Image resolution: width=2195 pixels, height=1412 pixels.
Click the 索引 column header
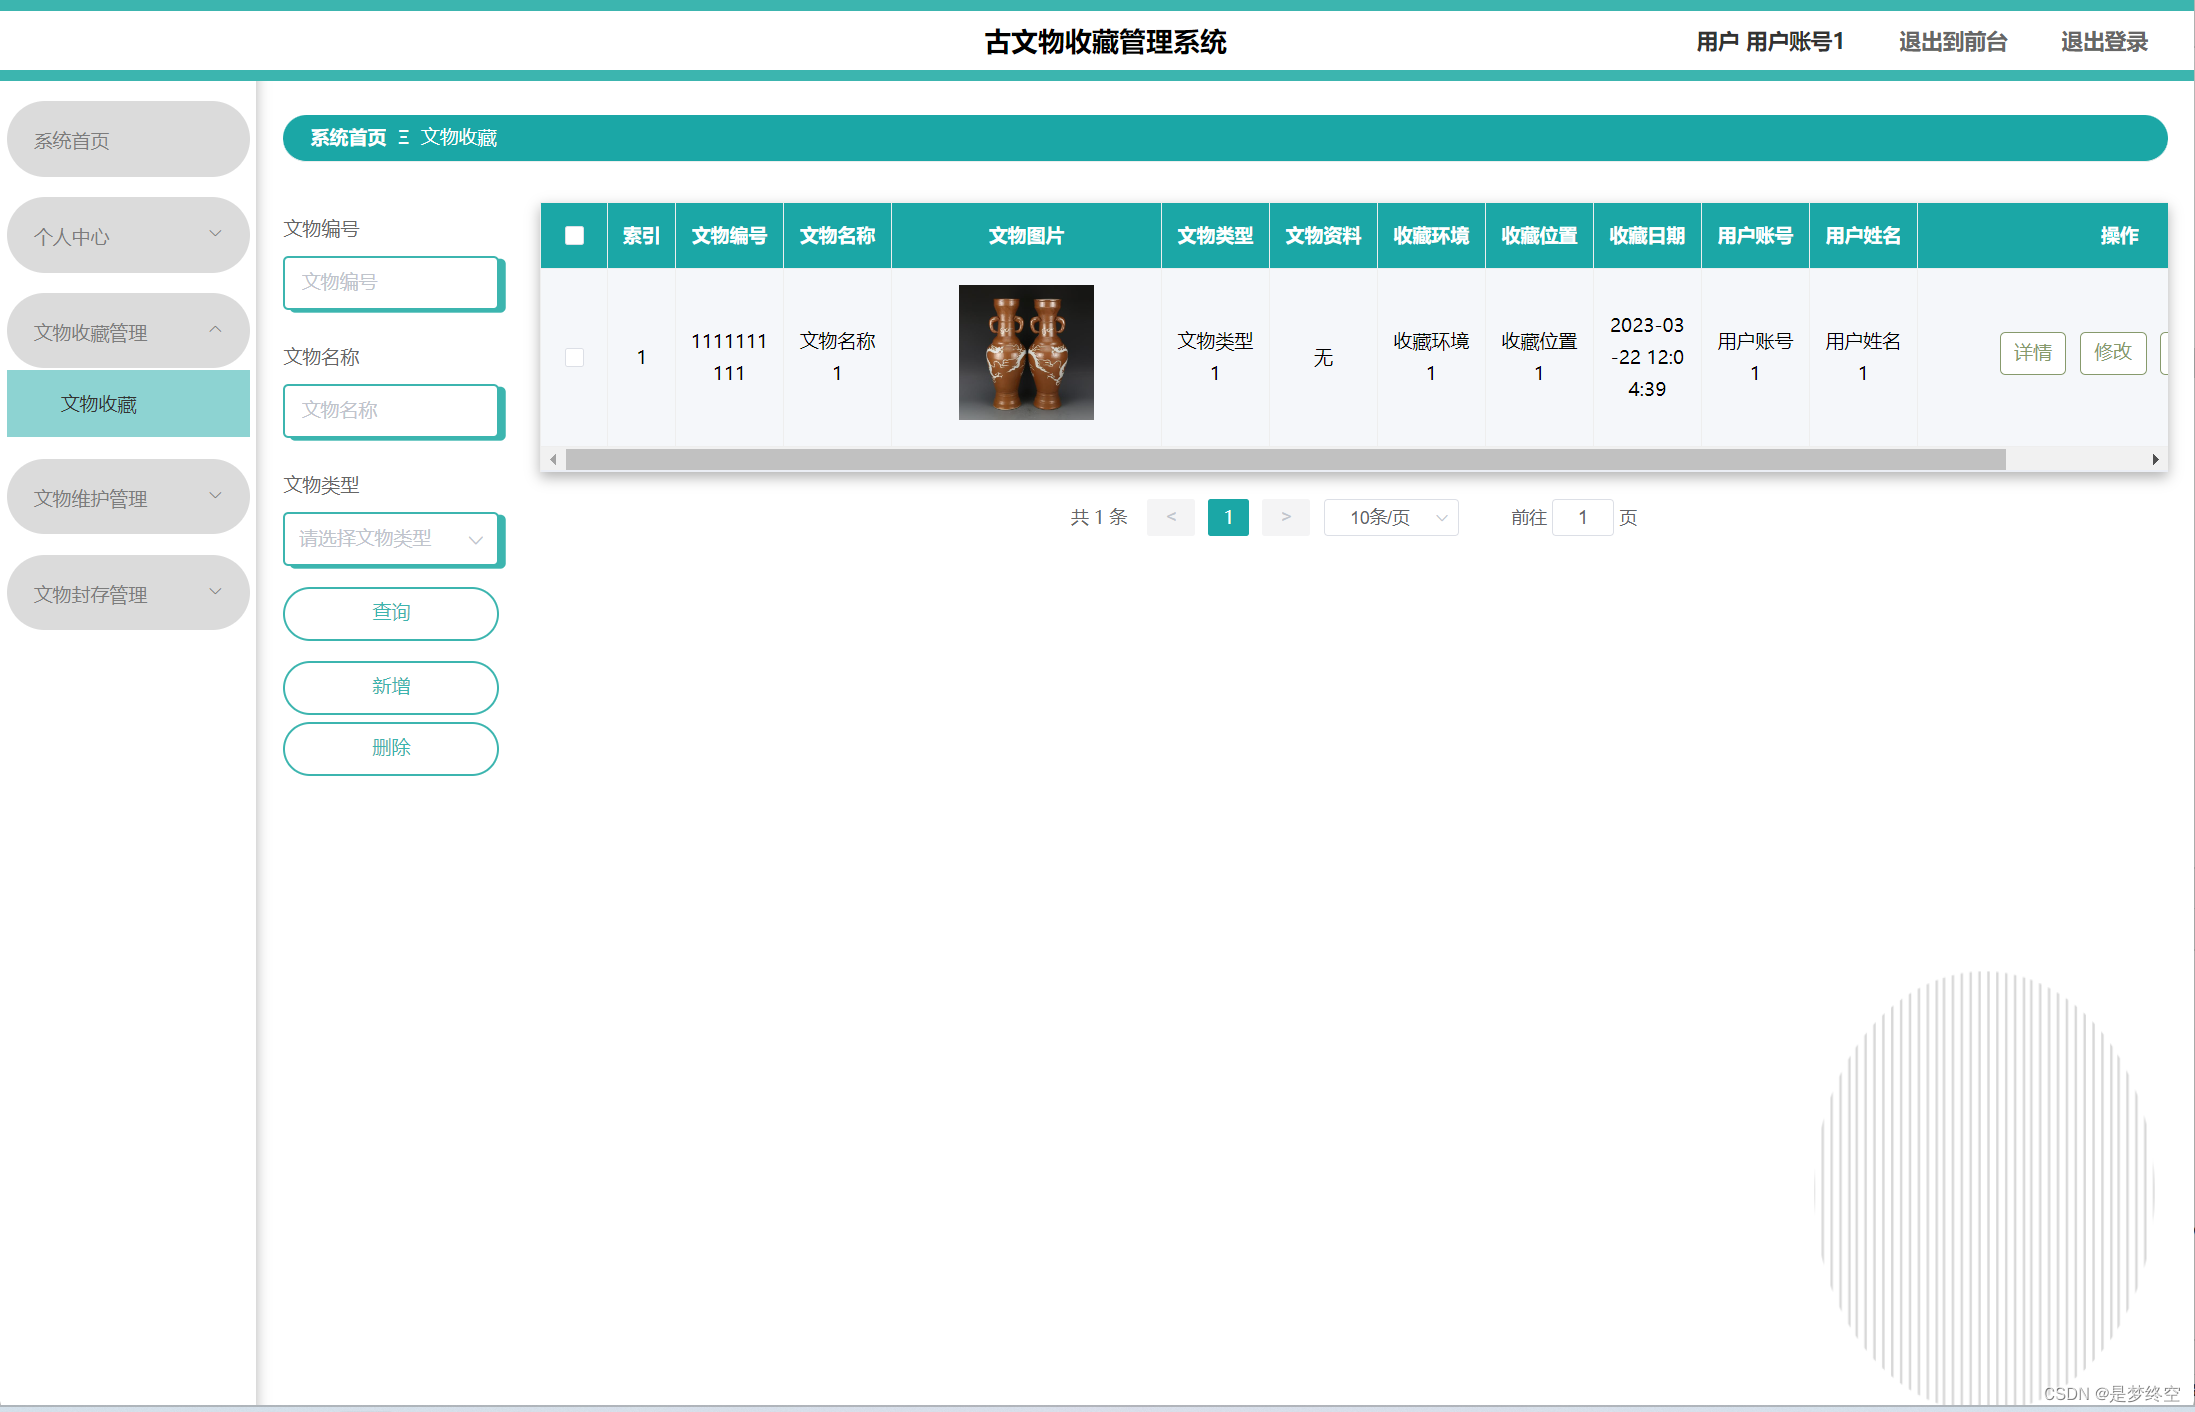click(641, 236)
